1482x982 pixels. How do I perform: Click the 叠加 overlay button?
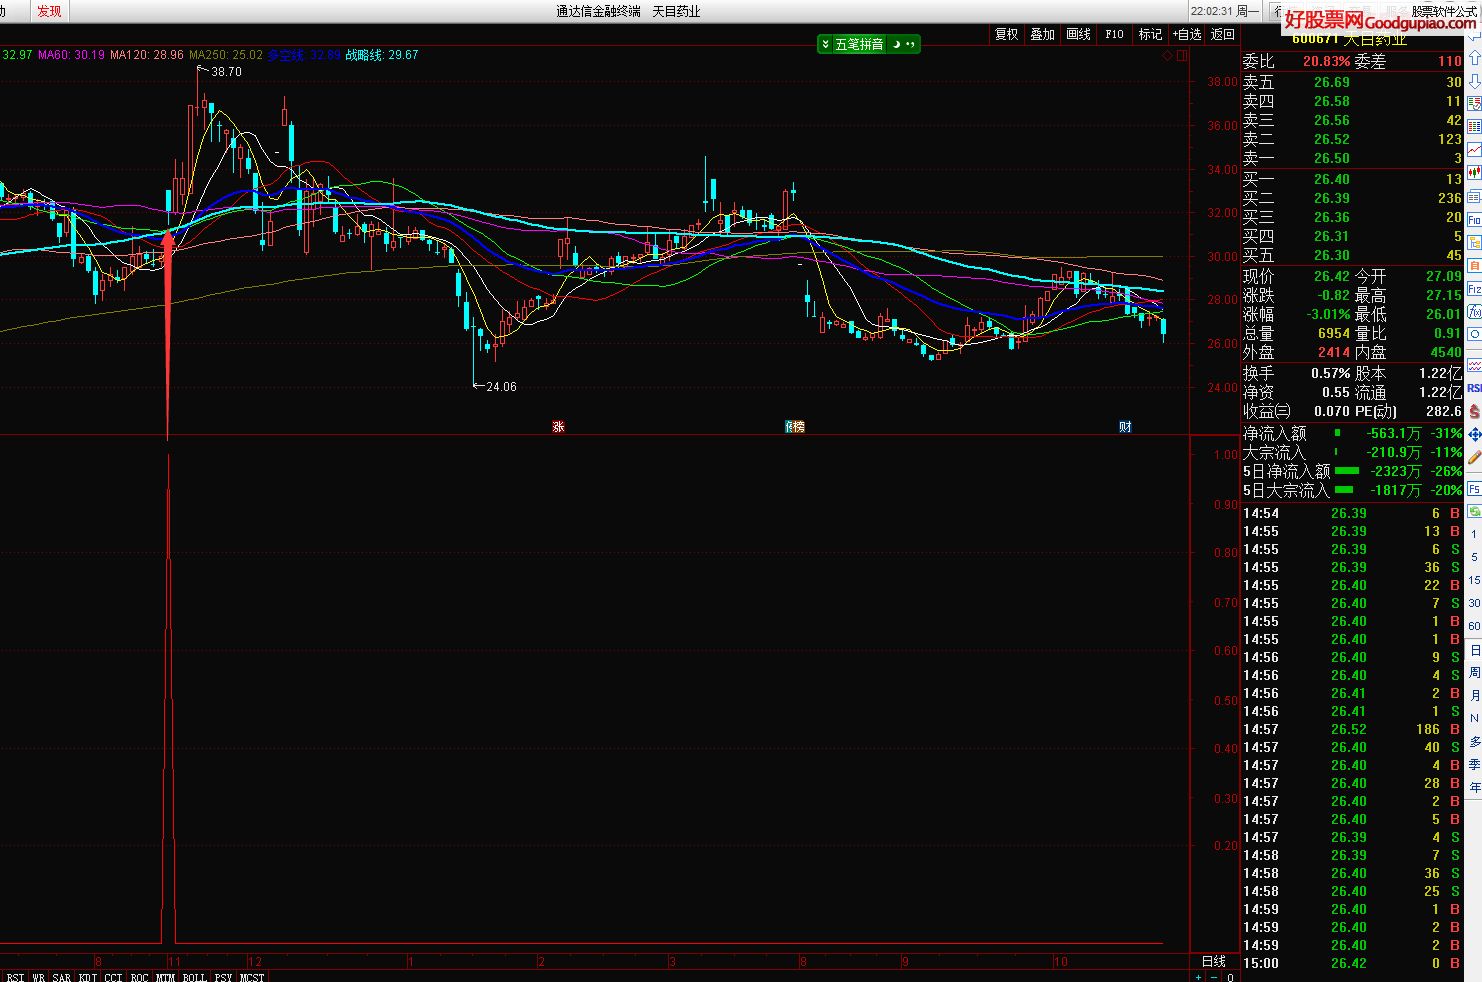(x=1042, y=34)
